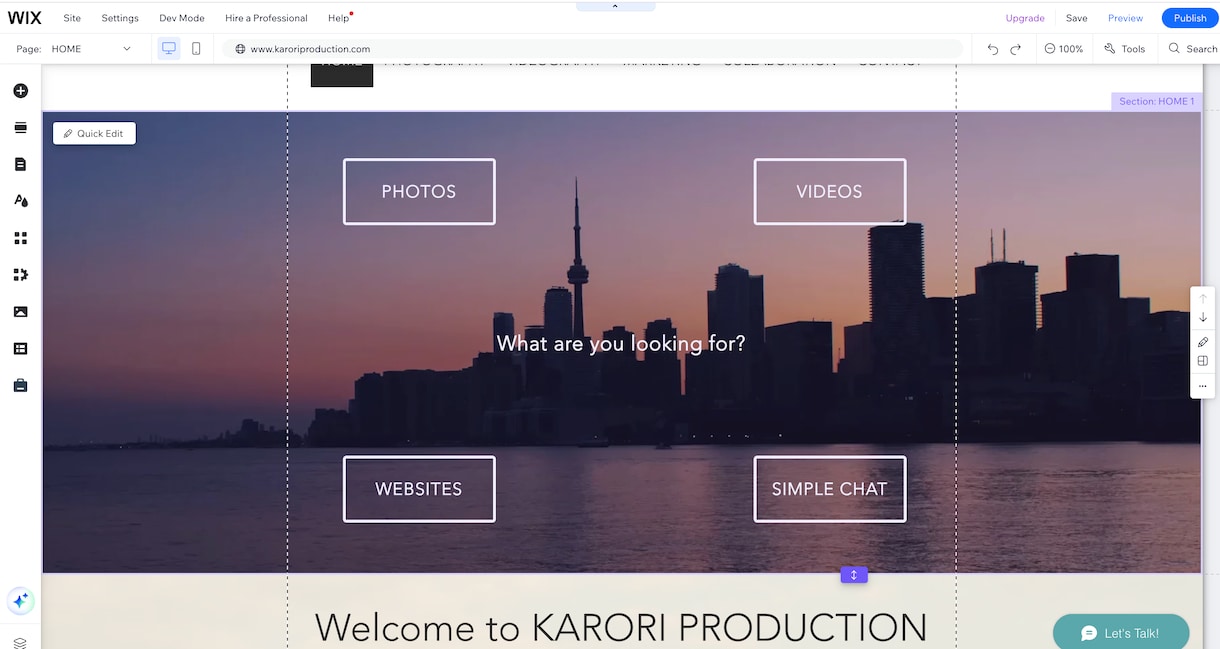Open the Media panel in the sidebar
Viewport: 1220px width, 649px height.
coord(20,311)
